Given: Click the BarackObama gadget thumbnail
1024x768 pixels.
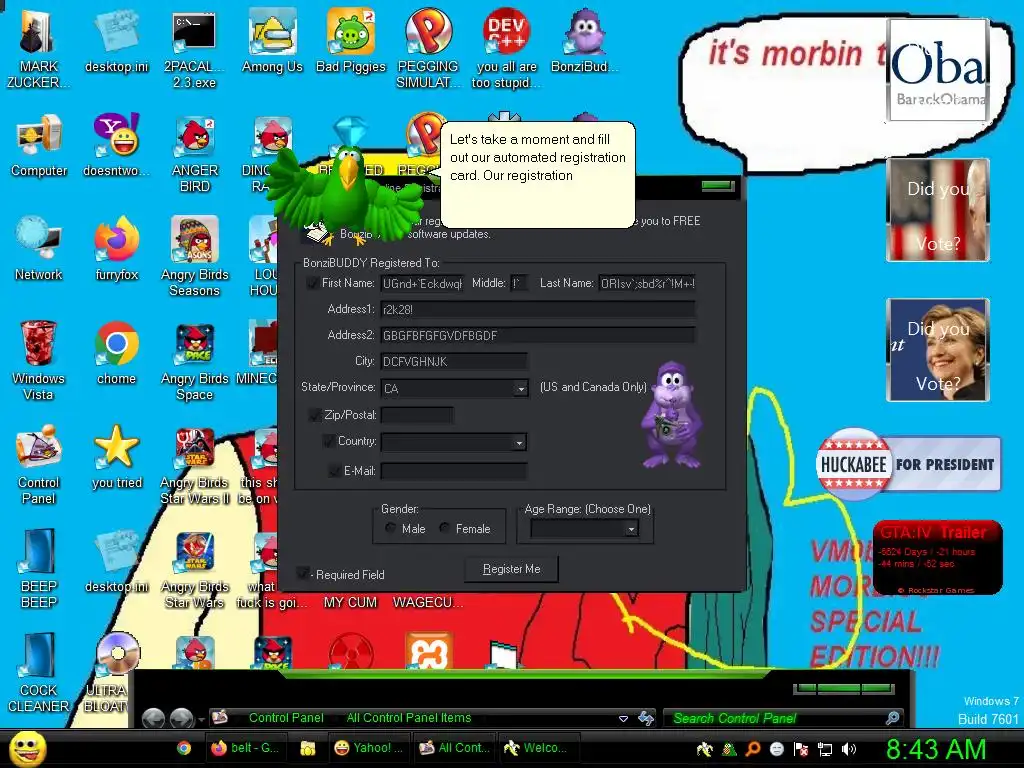Looking at the screenshot, I should point(938,70).
